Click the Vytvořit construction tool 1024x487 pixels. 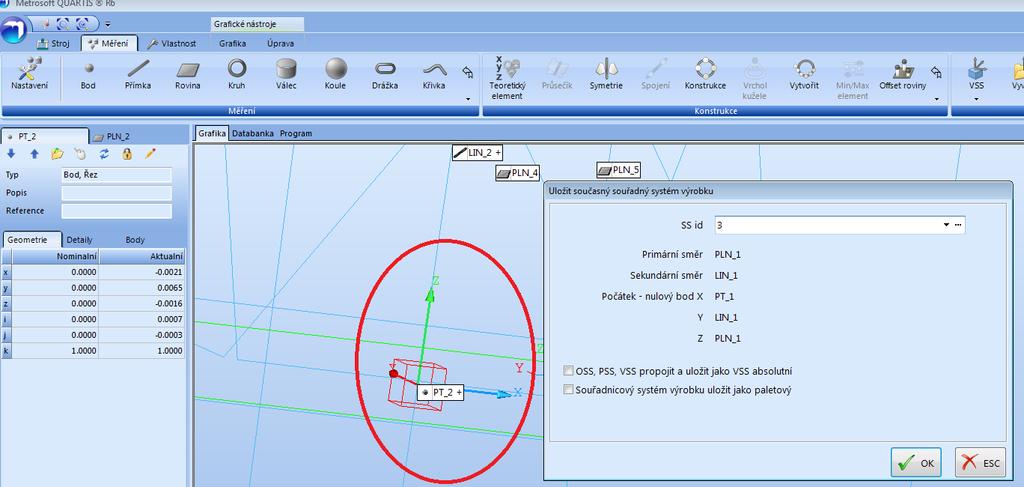click(804, 73)
